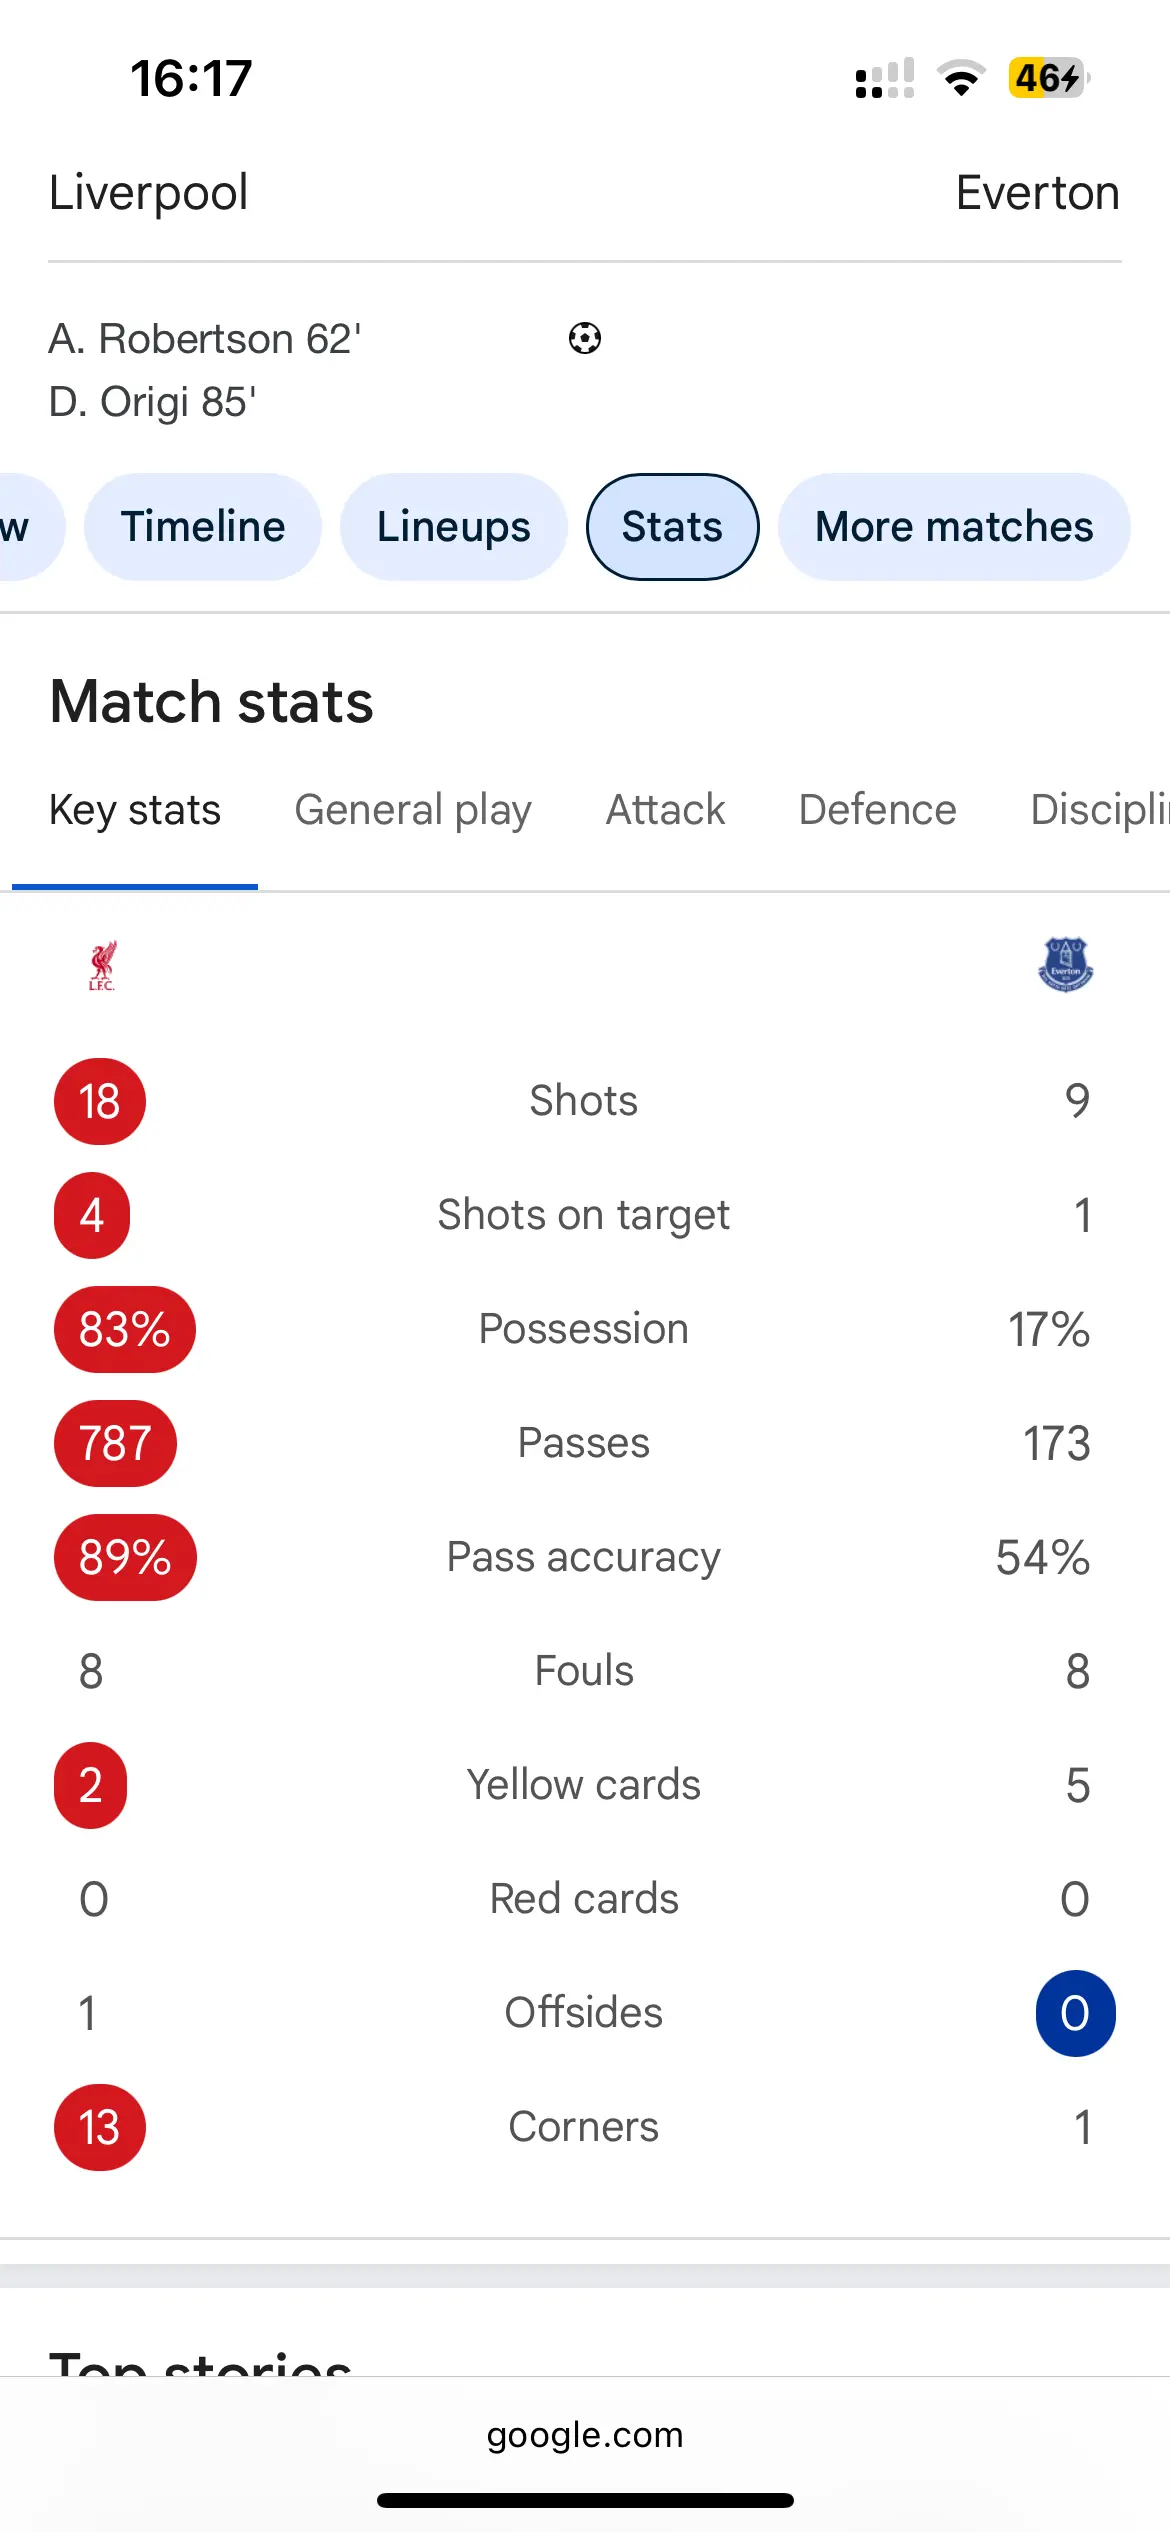
Task: Tap Everton's blue offsides badge
Action: click(1075, 2013)
